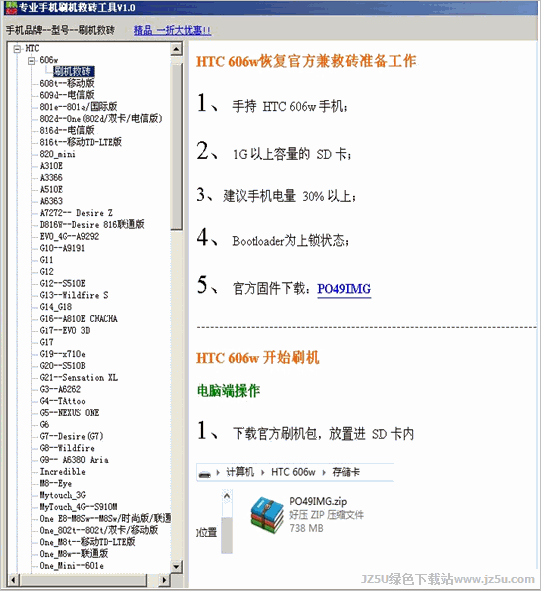Select One E8-M8Sw--M8Sw/时尚版 model

coord(105,519)
